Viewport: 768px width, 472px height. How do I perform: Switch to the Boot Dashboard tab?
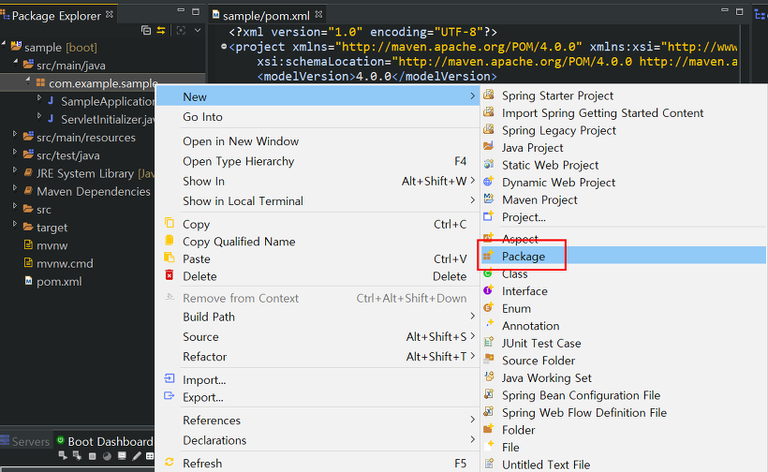tap(108, 441)
